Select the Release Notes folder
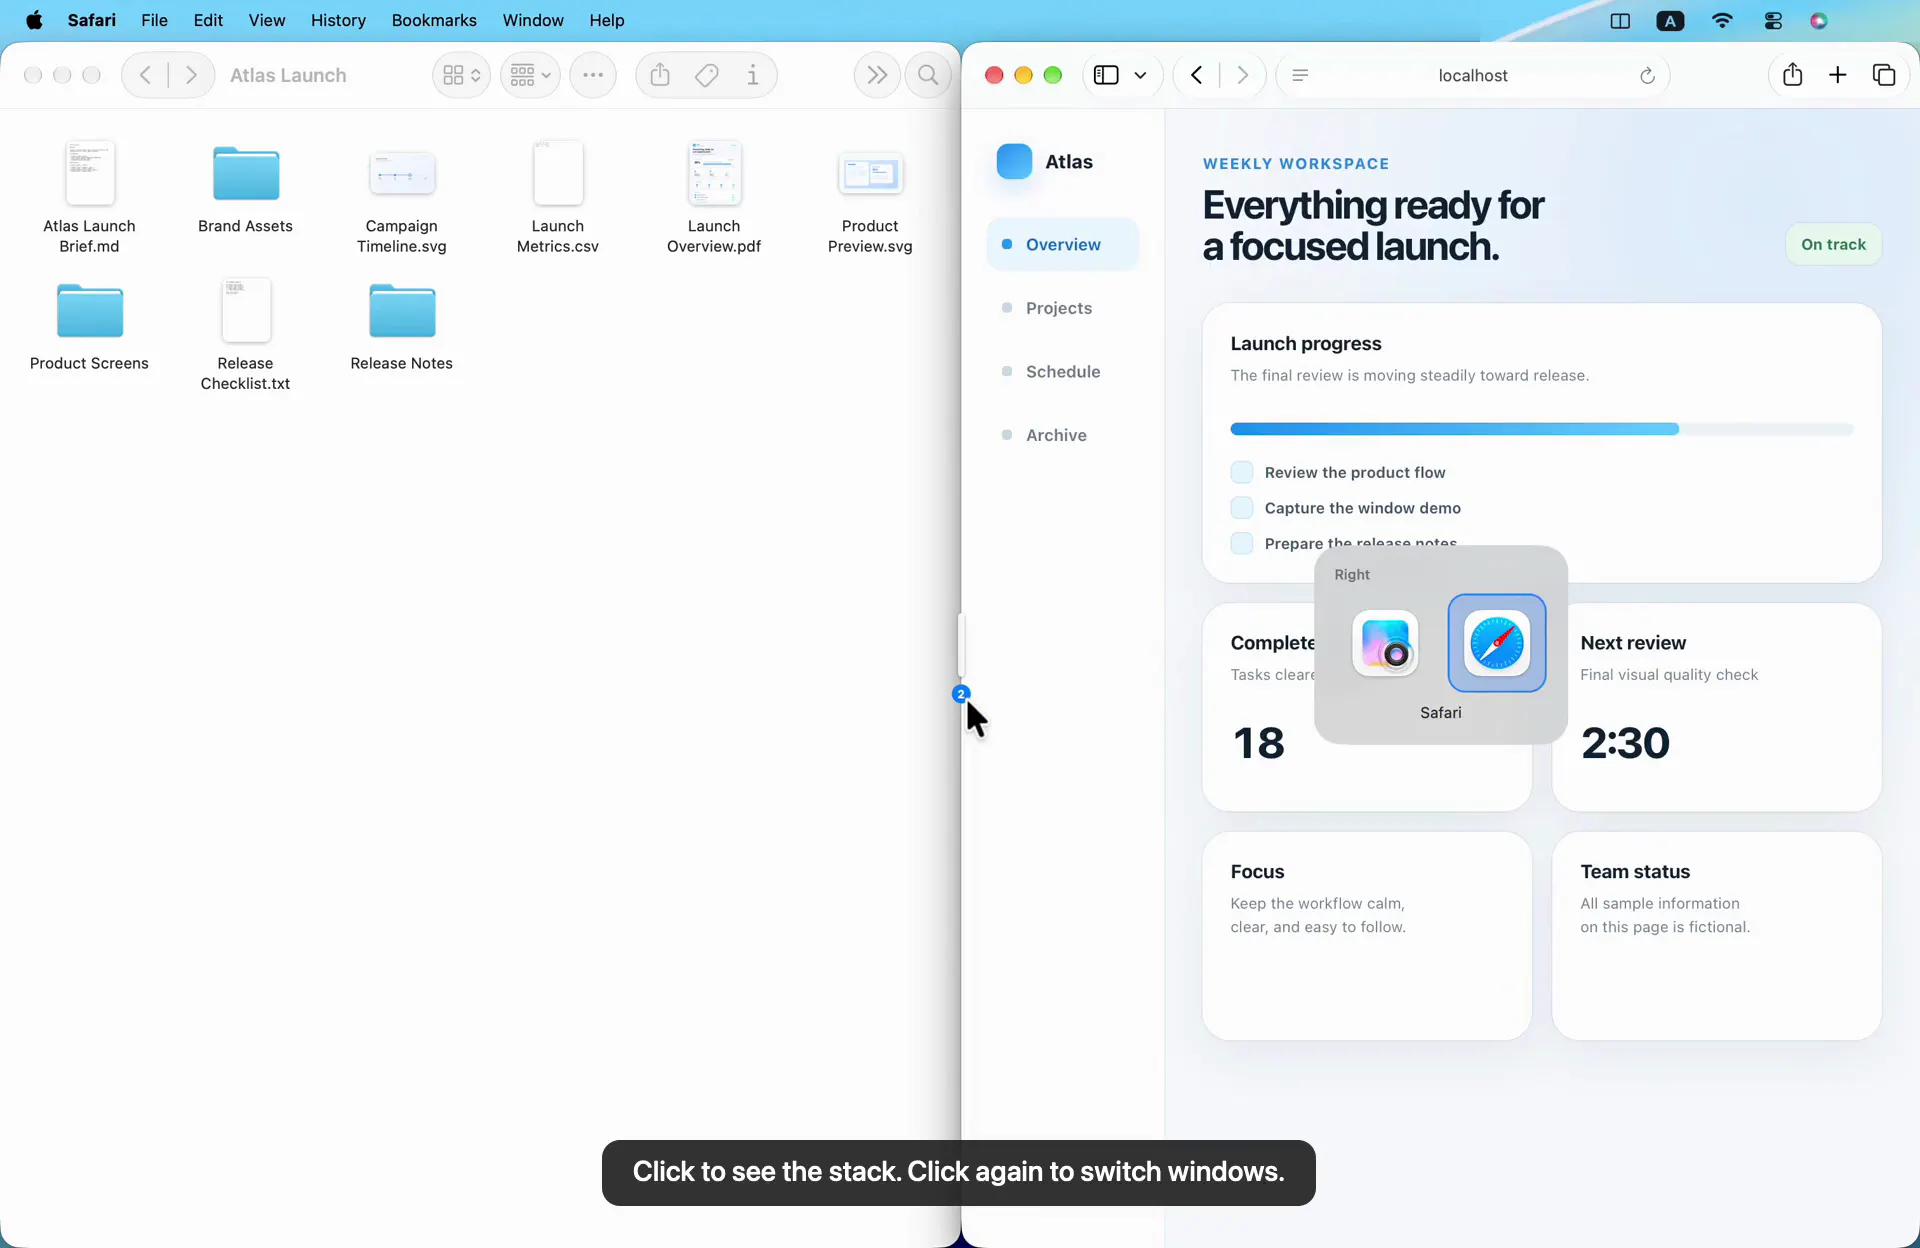The image size is (1920, 1248). point(401,326)
